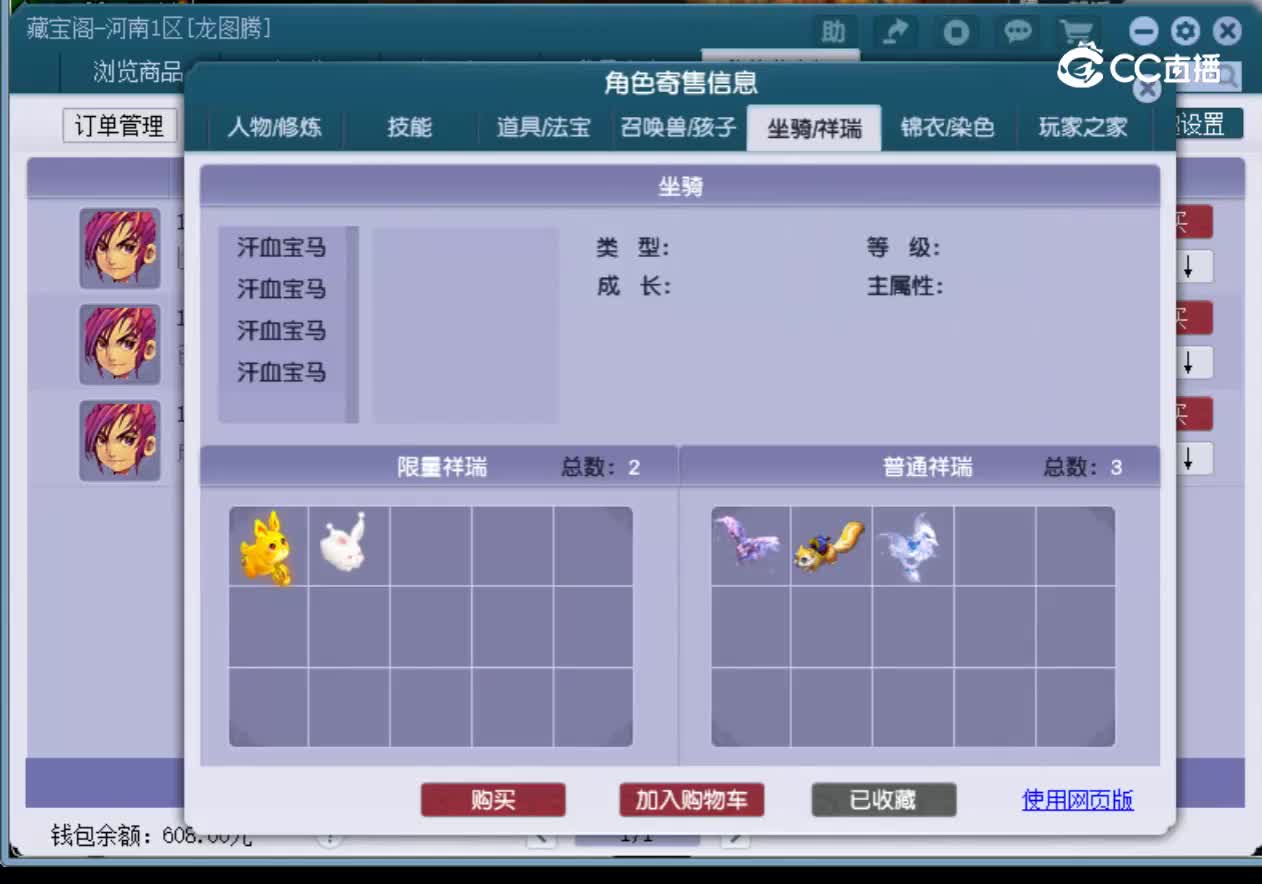
Task: Open the chat bubble icon
Action: point(1018,31)
